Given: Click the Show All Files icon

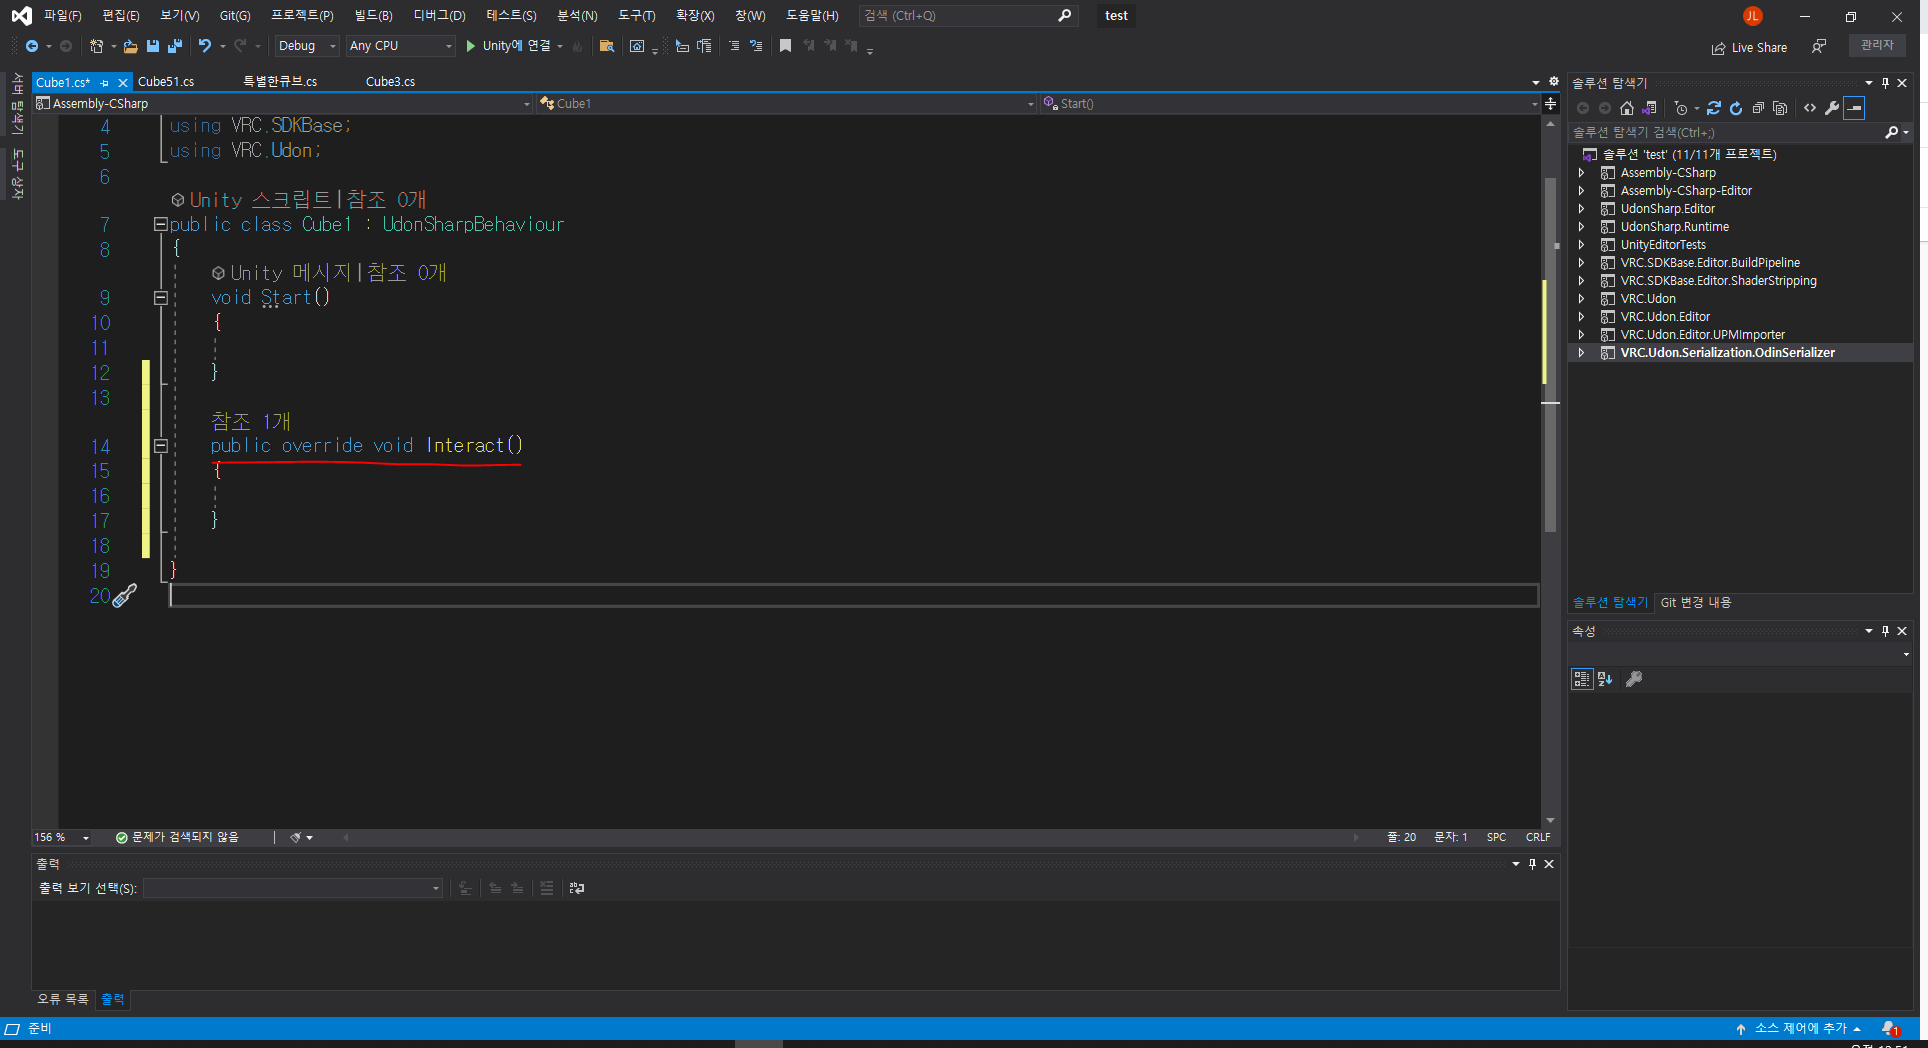Looking at the screenshot, I should [x=1780, y=108].
